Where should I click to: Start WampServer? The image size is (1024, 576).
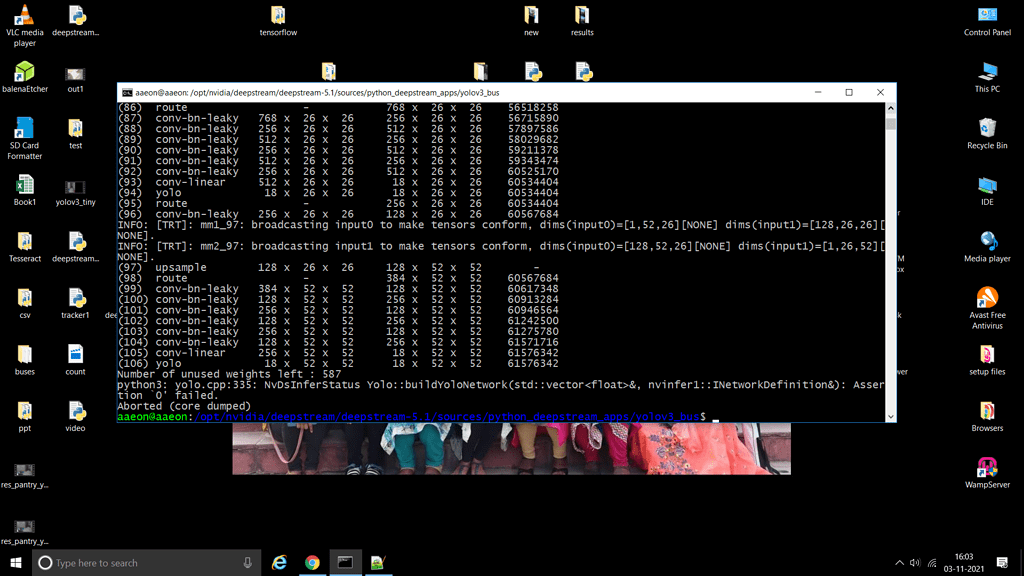[x=986, y=466]
